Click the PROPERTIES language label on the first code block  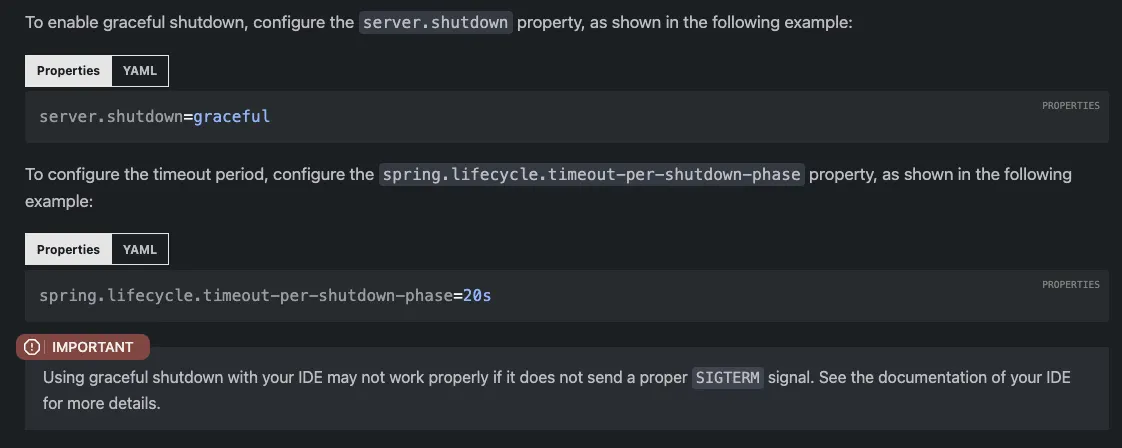coord(1070,106)
